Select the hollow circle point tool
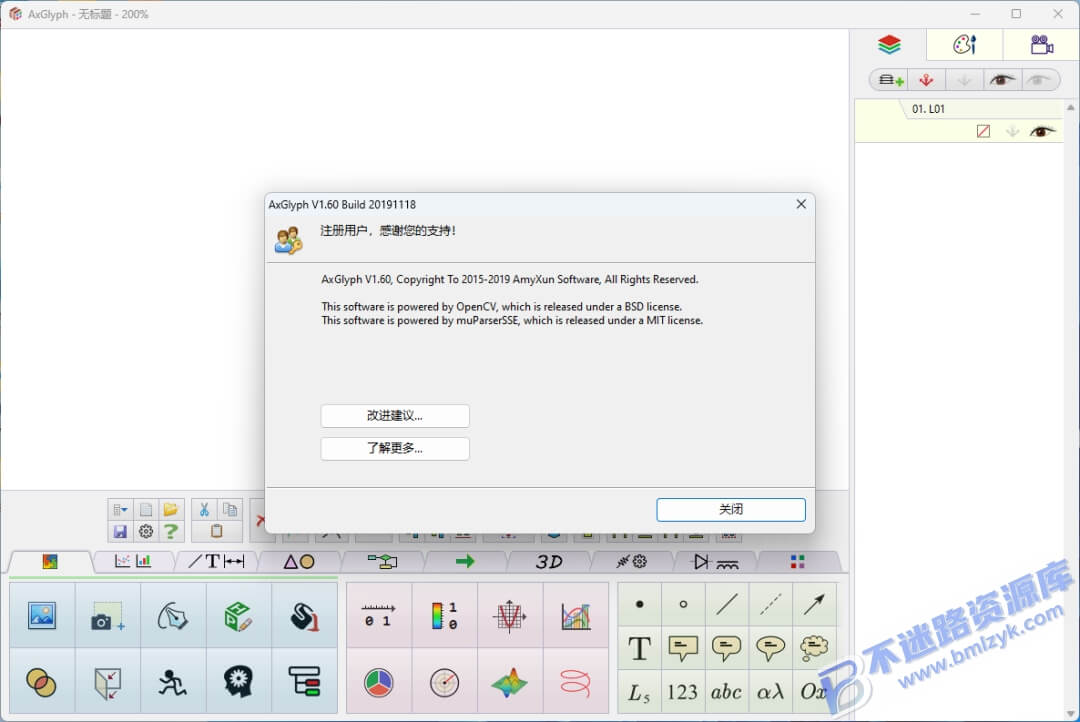This screenshot has width=1080, height=722. tap(683, 604)
